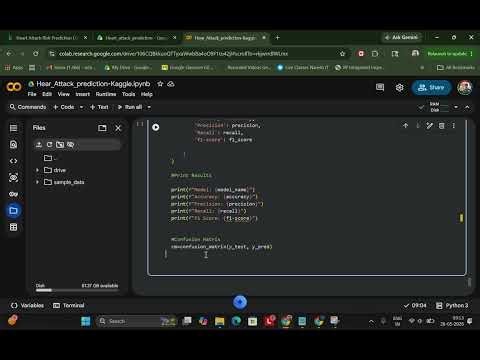480x360 pixels.
Task: Open a new browser tab
Action: click(277, 38)
